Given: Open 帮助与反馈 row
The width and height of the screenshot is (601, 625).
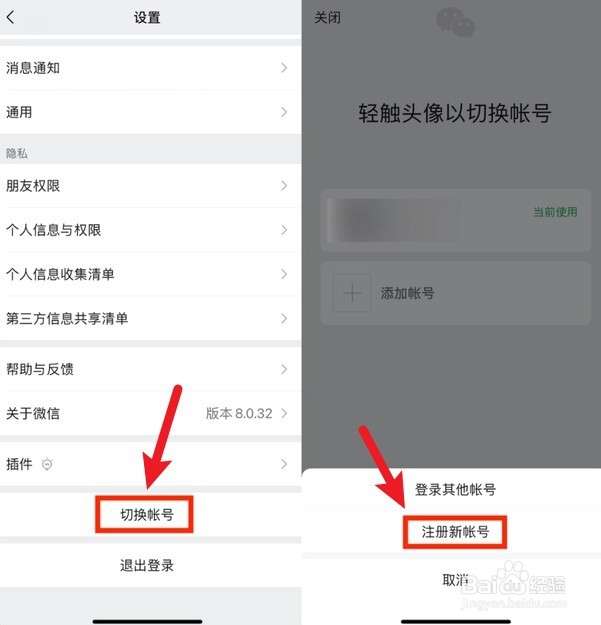Looking at the screenshot, I should tap(150, 369).
